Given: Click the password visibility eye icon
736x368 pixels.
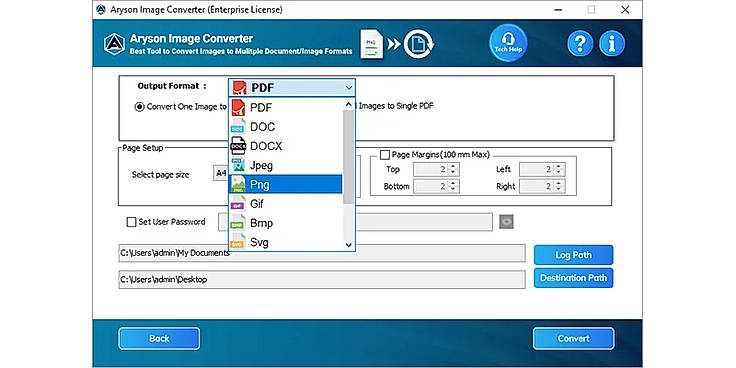Looking at the screenshot, I should tap(506, 222).
